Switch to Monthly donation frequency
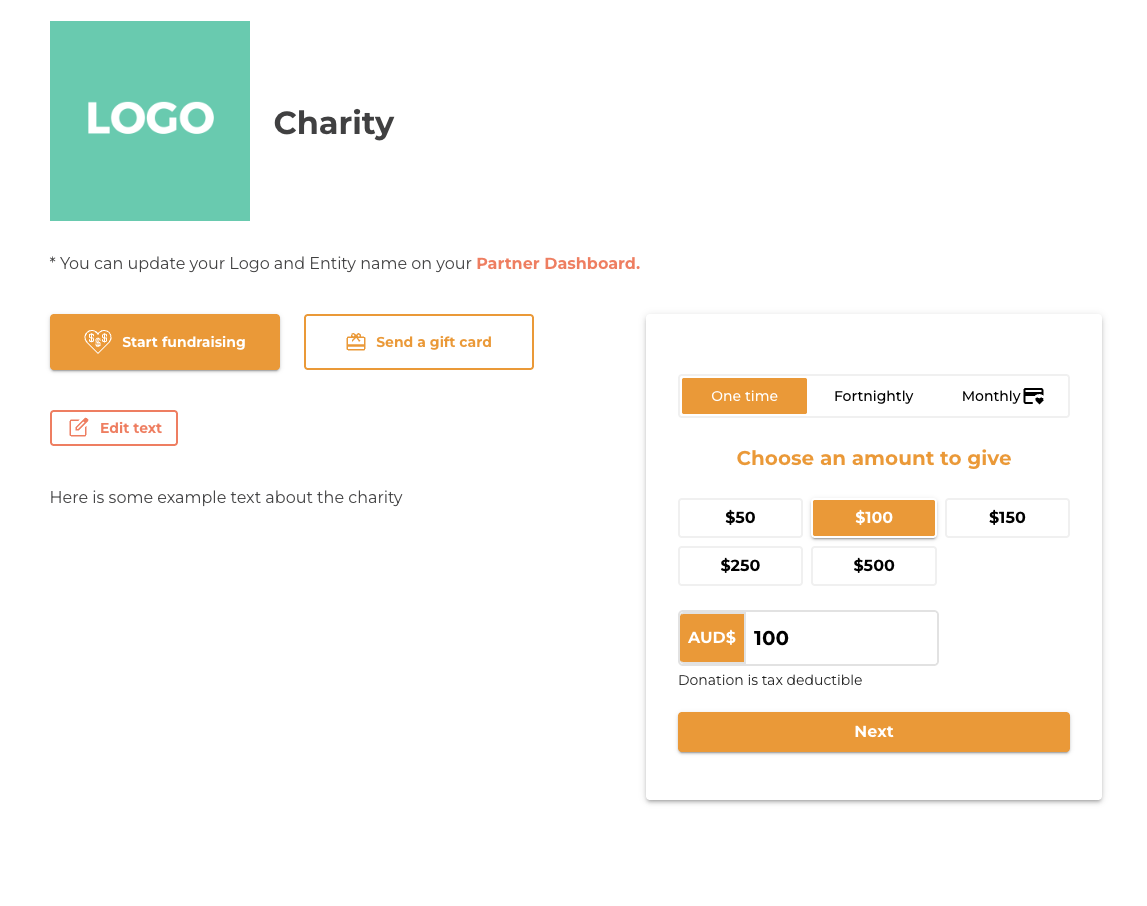 point(1002,396)
